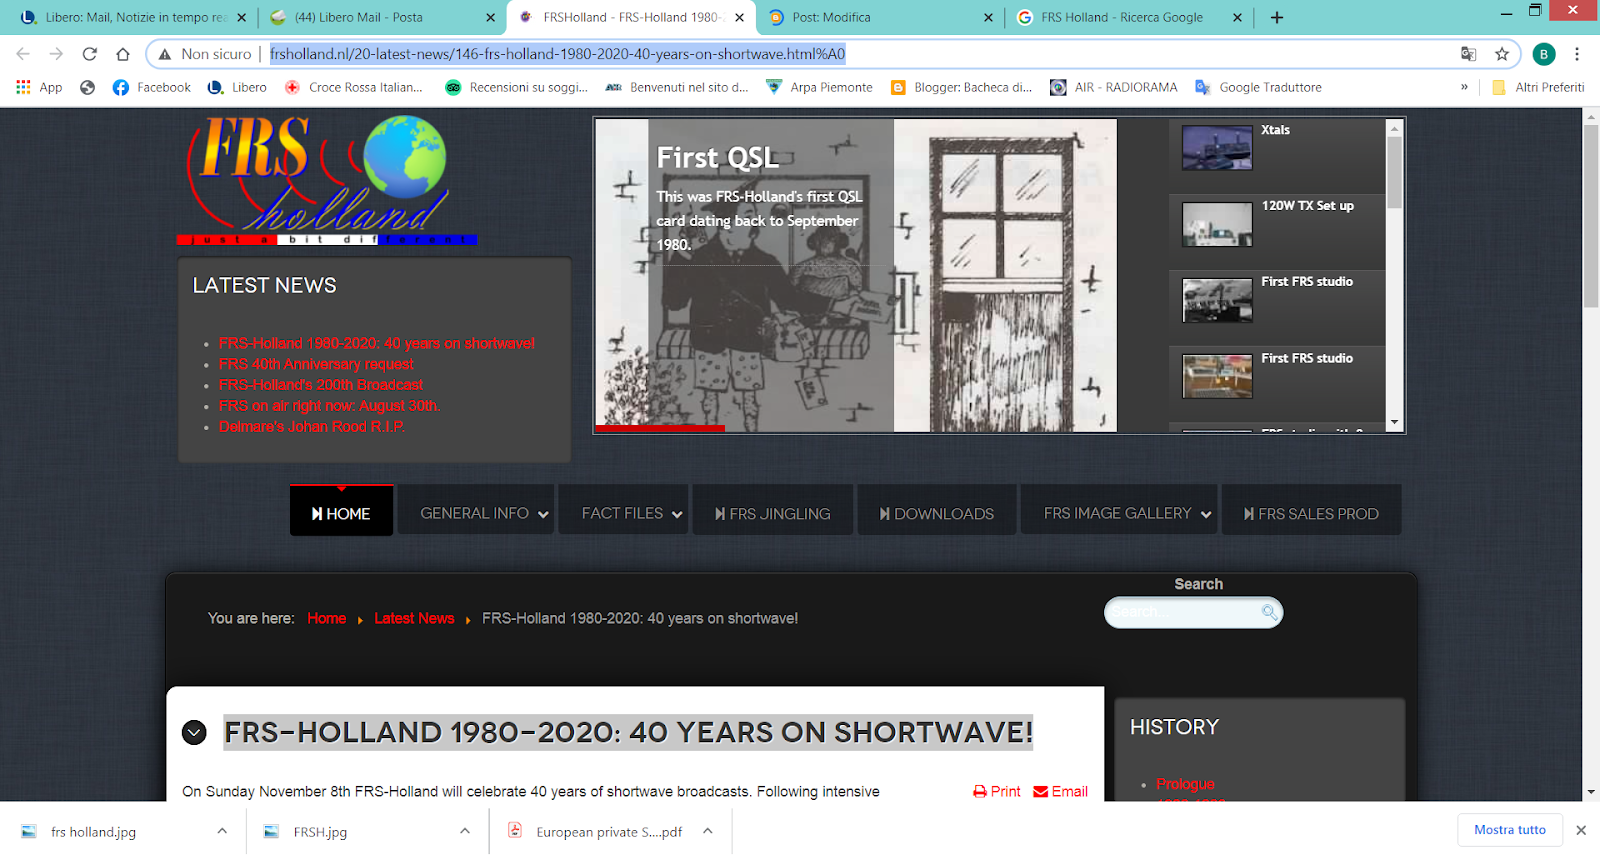This screenshot has height=860, width=1600.
Task: Open frs holland.jpg download options chevron
Action: click(x=222, y=831)
